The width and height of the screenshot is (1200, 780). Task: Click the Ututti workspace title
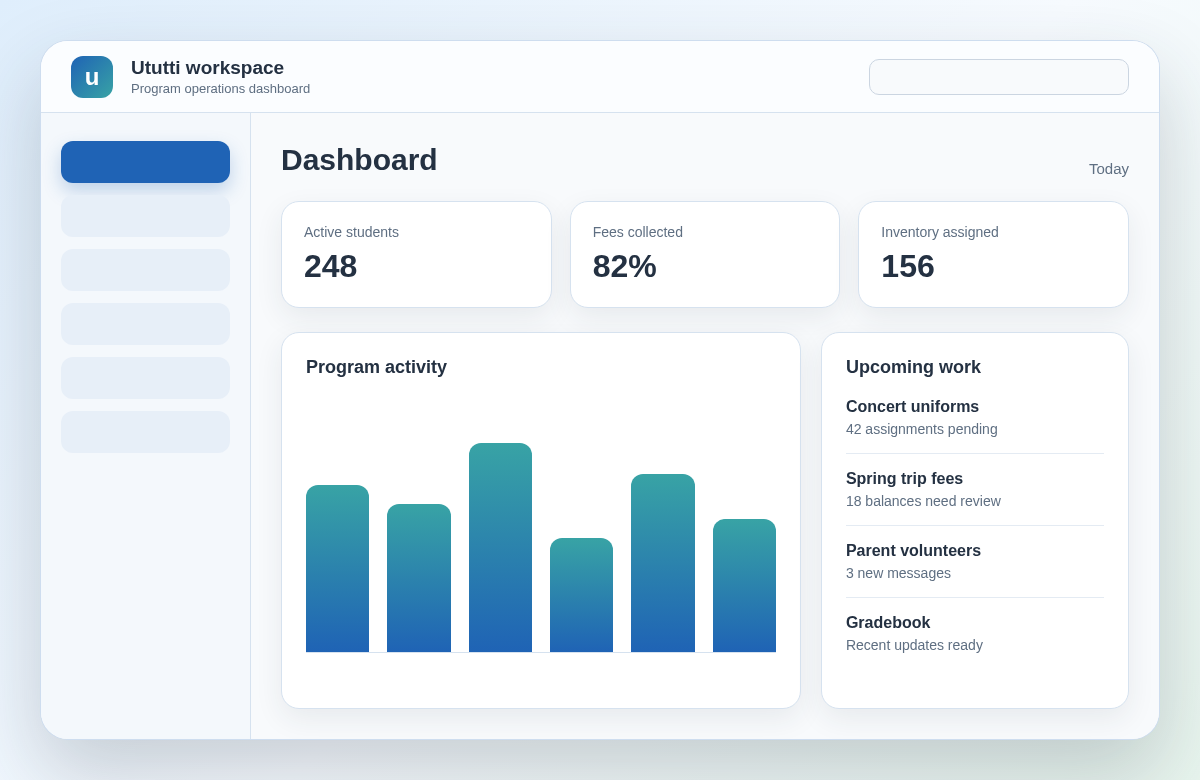point(207,68)
